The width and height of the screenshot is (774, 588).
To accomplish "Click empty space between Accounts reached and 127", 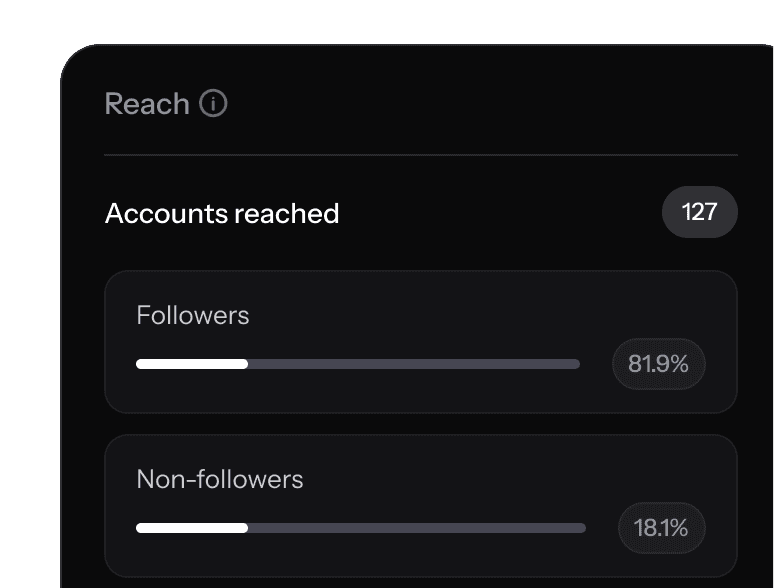I will [500, 214].
